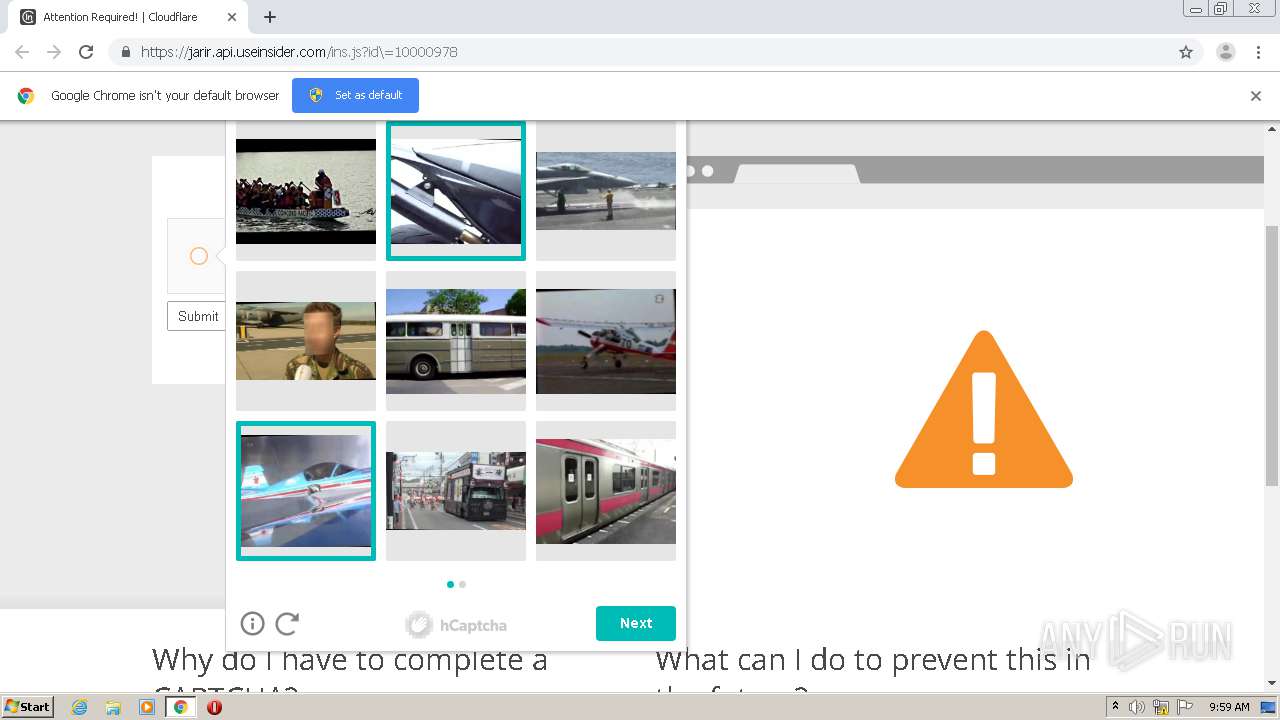Click 'Why do I have to complete a' heading
The height and width of the screenshot is (720, 1280).
[x=350, y=660]
